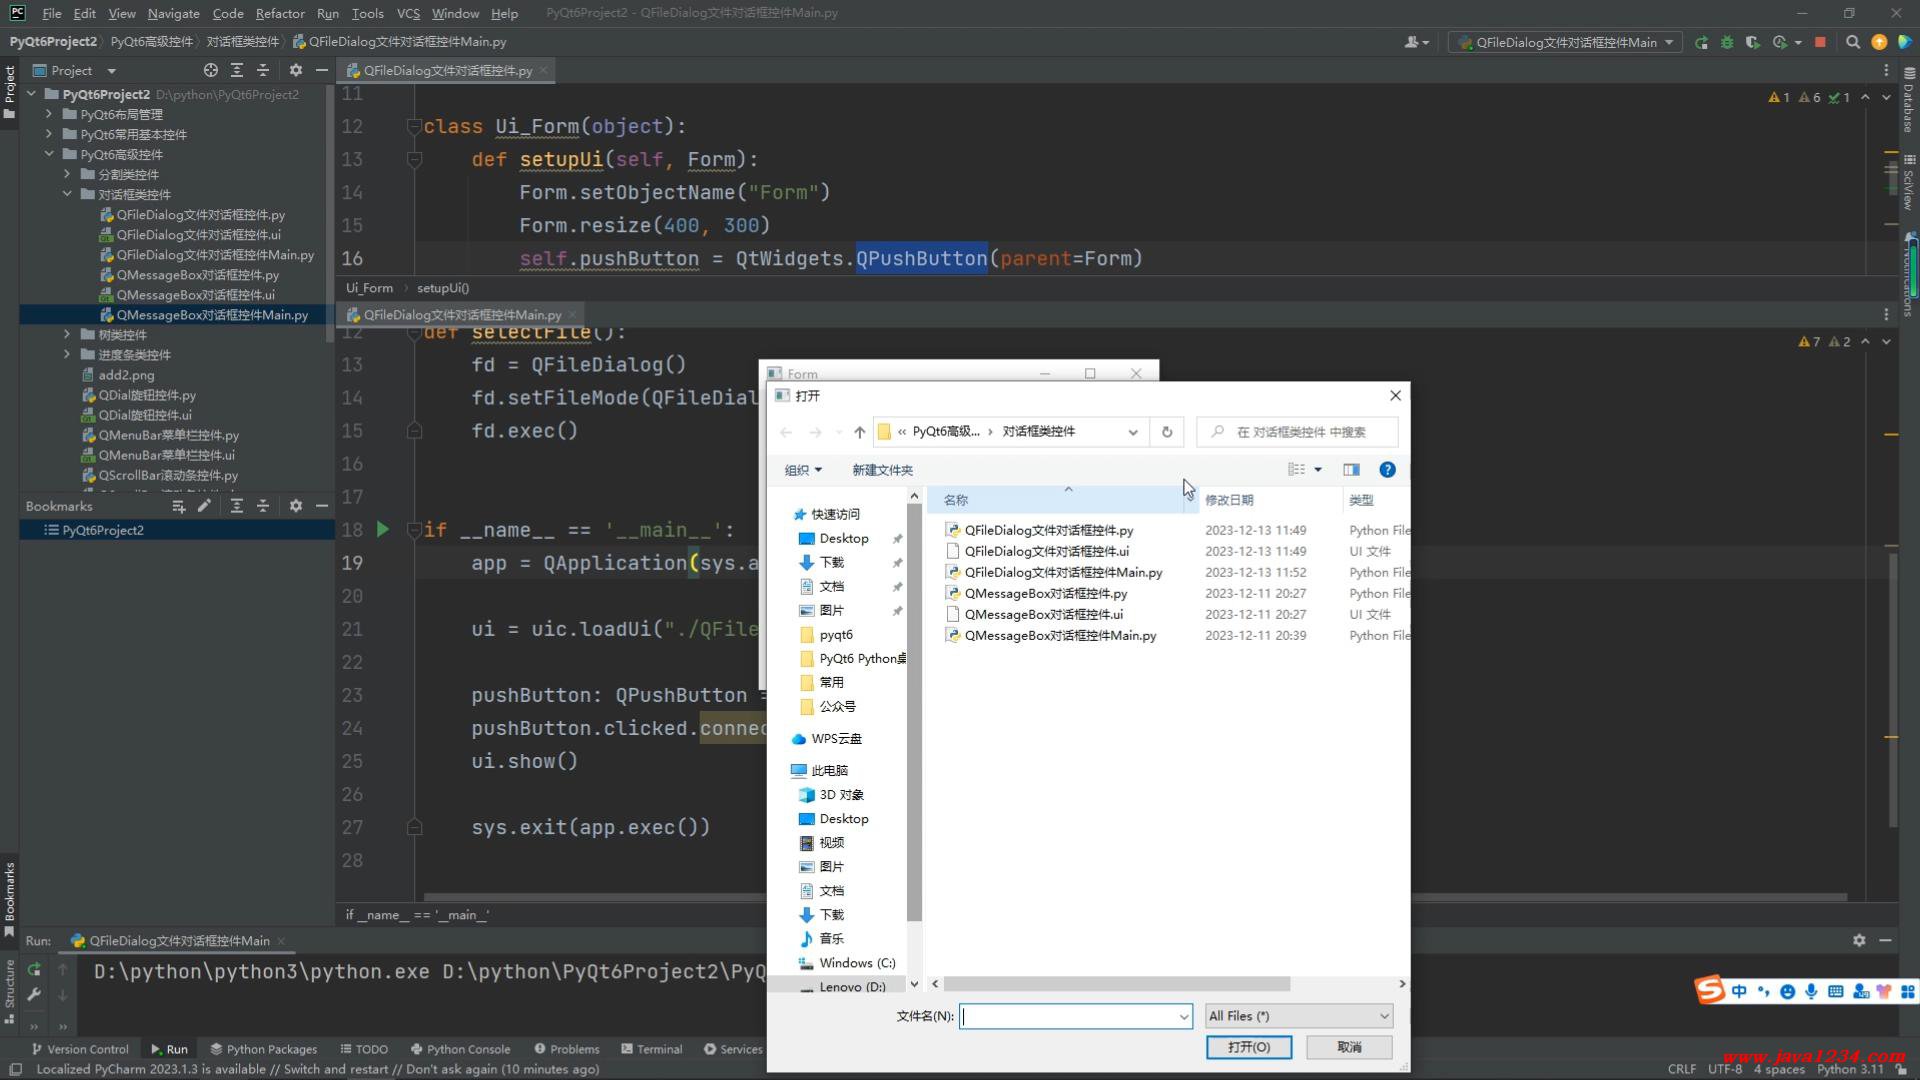Open the VCS menu
Screen dimensions: 1920x1080
408,13
